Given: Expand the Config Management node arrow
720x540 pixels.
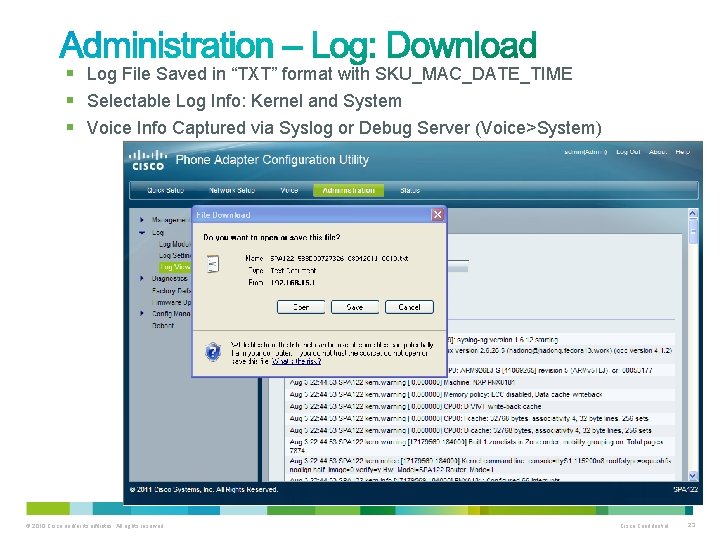Looking at the screenshot, I should (142, 313).
